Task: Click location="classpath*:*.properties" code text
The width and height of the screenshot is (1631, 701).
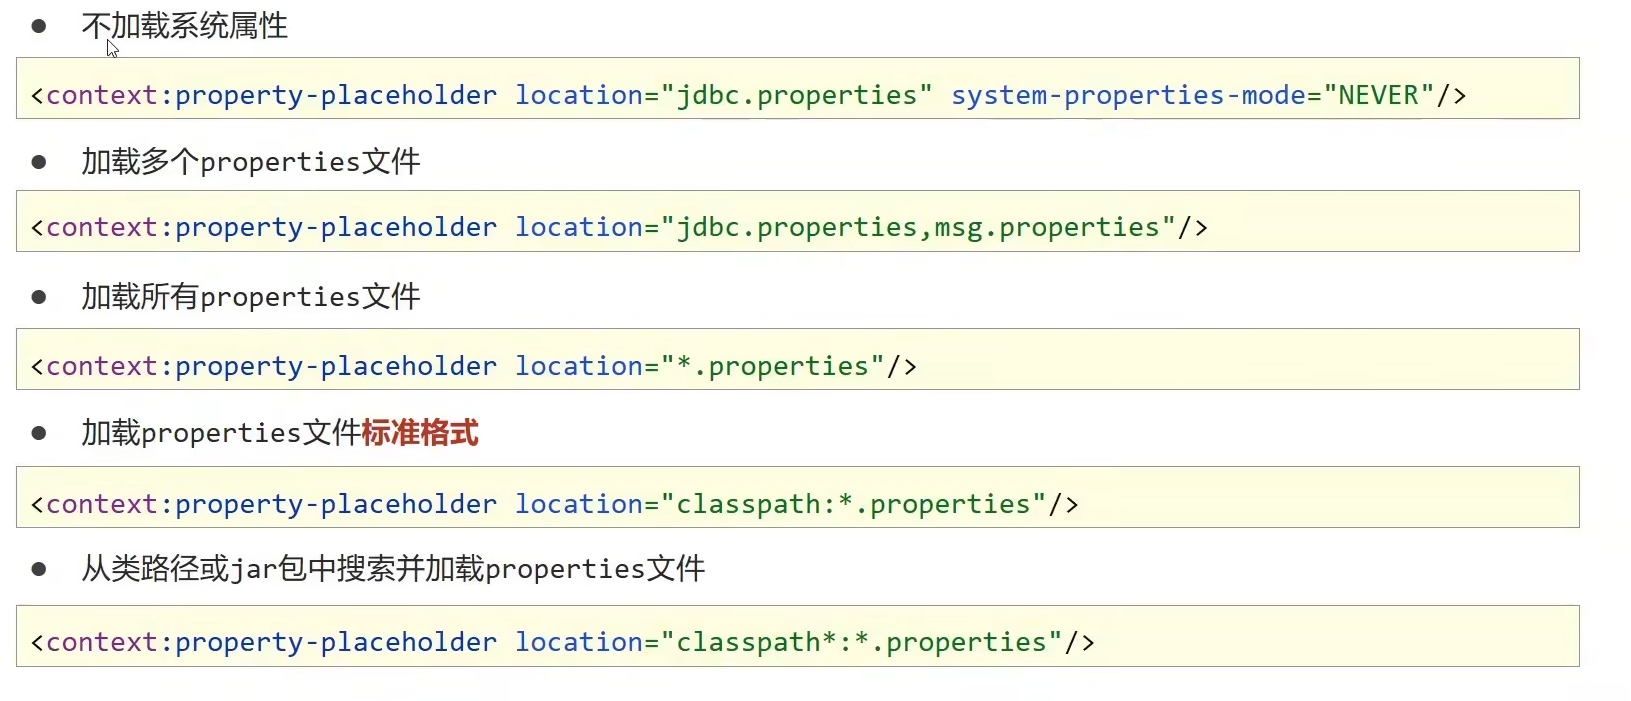Action: (x=789, y=643)
